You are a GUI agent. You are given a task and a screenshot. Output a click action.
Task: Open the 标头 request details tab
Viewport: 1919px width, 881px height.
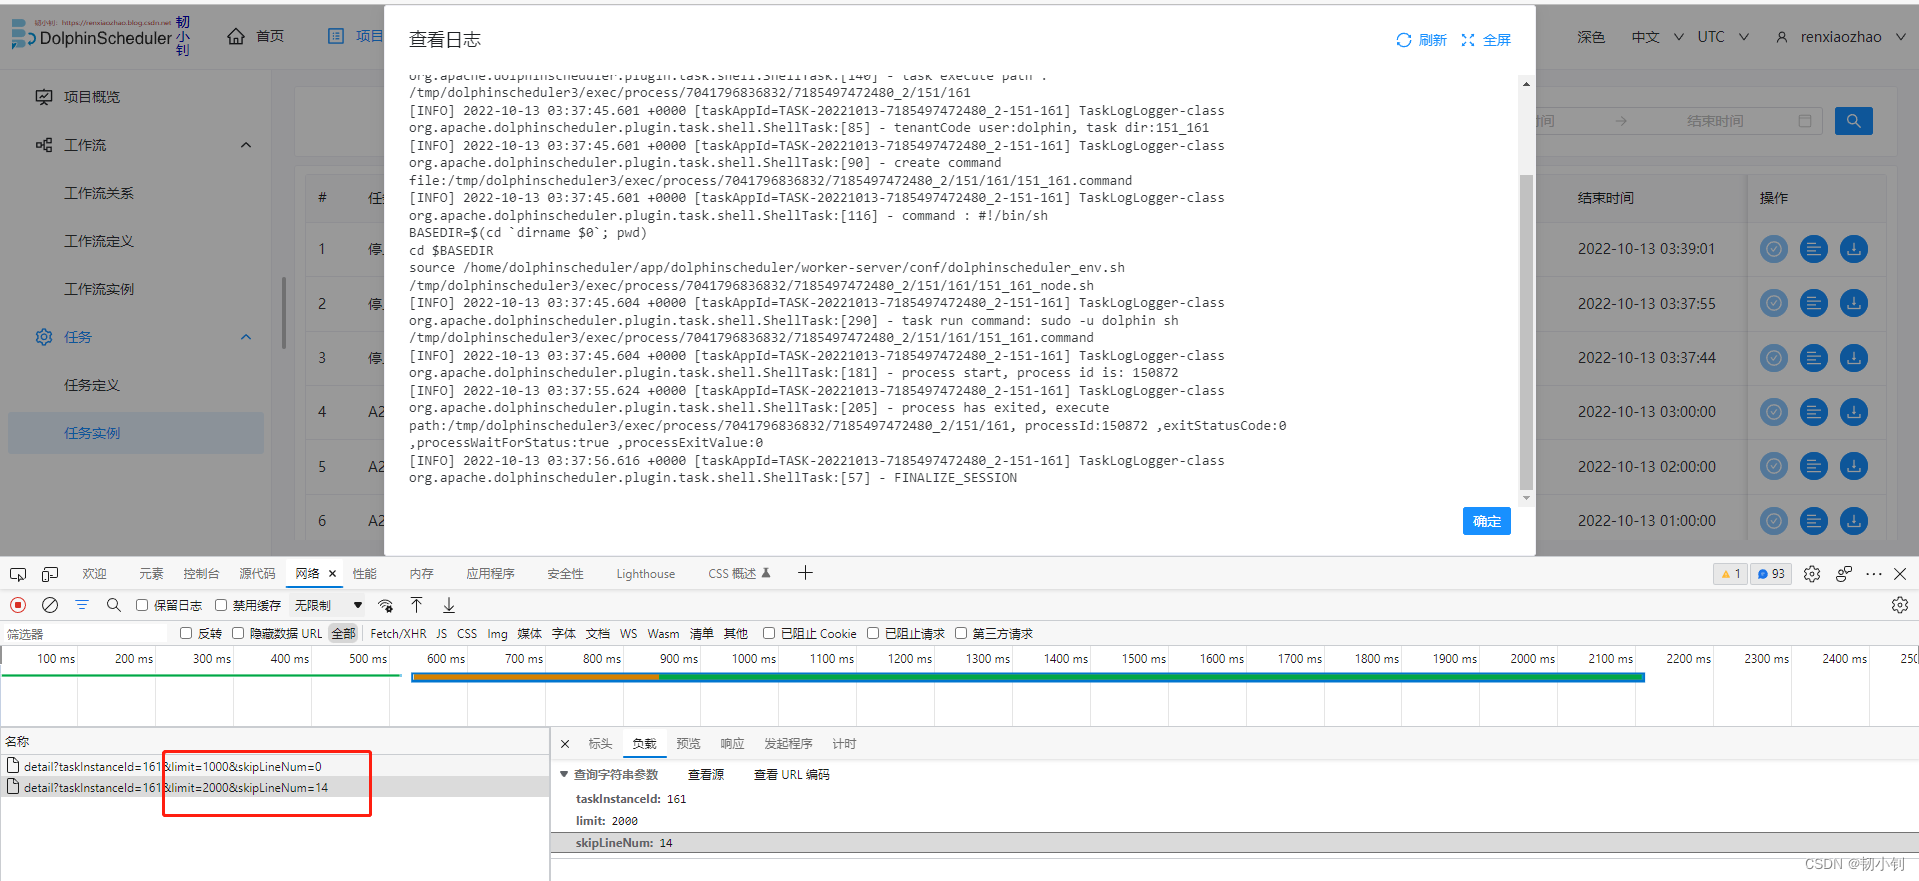600,744
